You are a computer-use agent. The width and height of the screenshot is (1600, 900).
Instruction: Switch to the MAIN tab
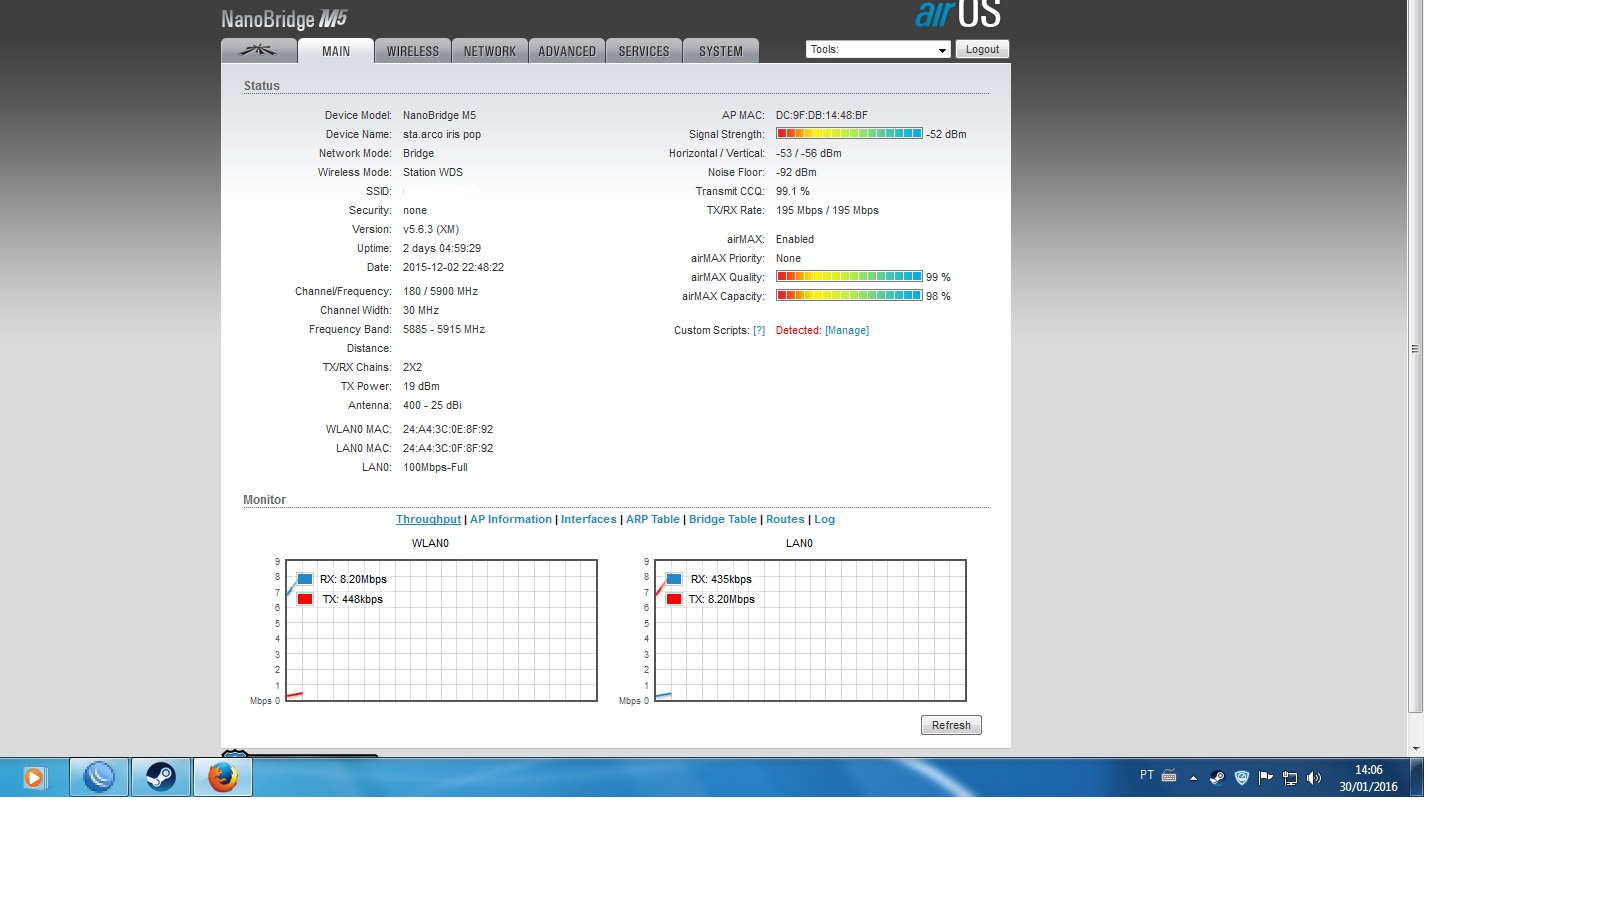pos(336,51)
